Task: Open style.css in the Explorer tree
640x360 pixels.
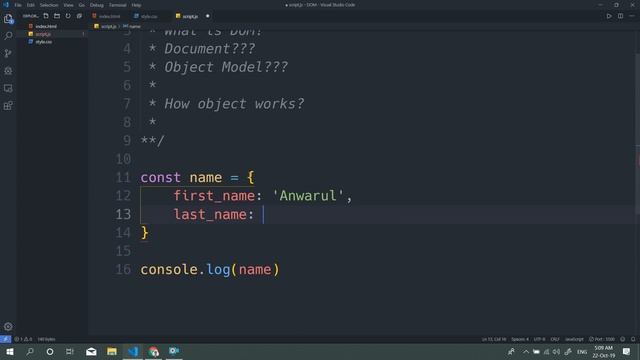Action: (x=43, y=42)
